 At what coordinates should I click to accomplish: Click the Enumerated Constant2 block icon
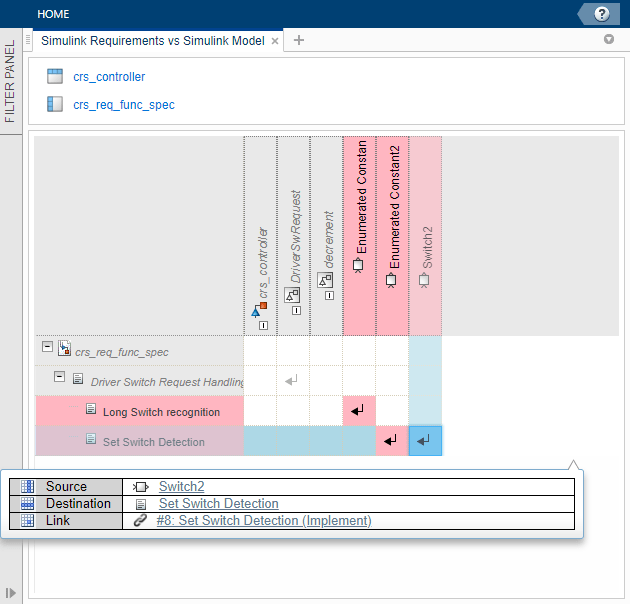(391, 280)
